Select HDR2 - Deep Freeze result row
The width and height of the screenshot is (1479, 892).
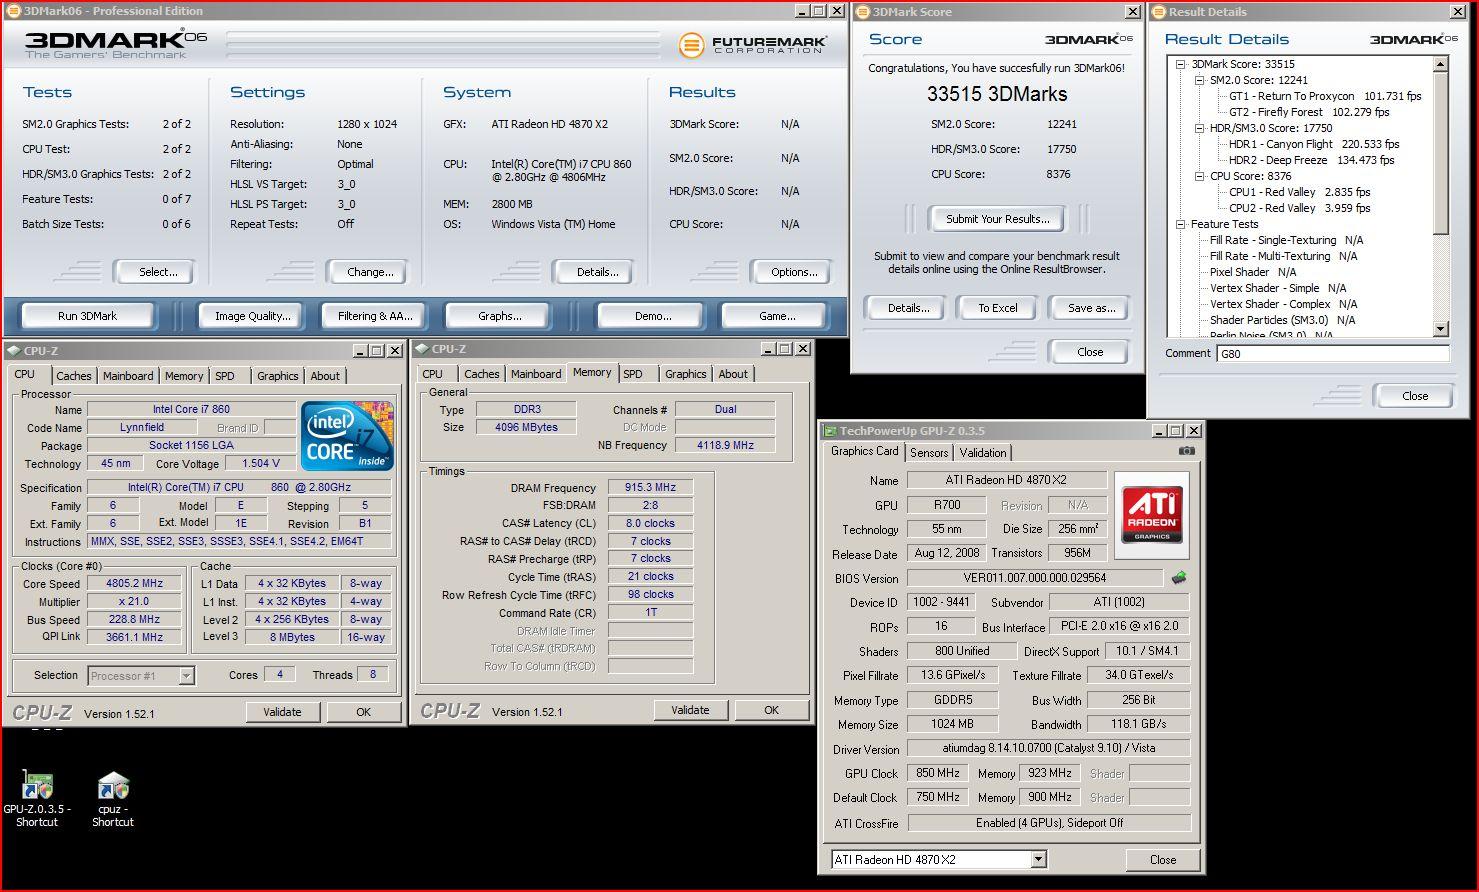tap(1311, 160)
